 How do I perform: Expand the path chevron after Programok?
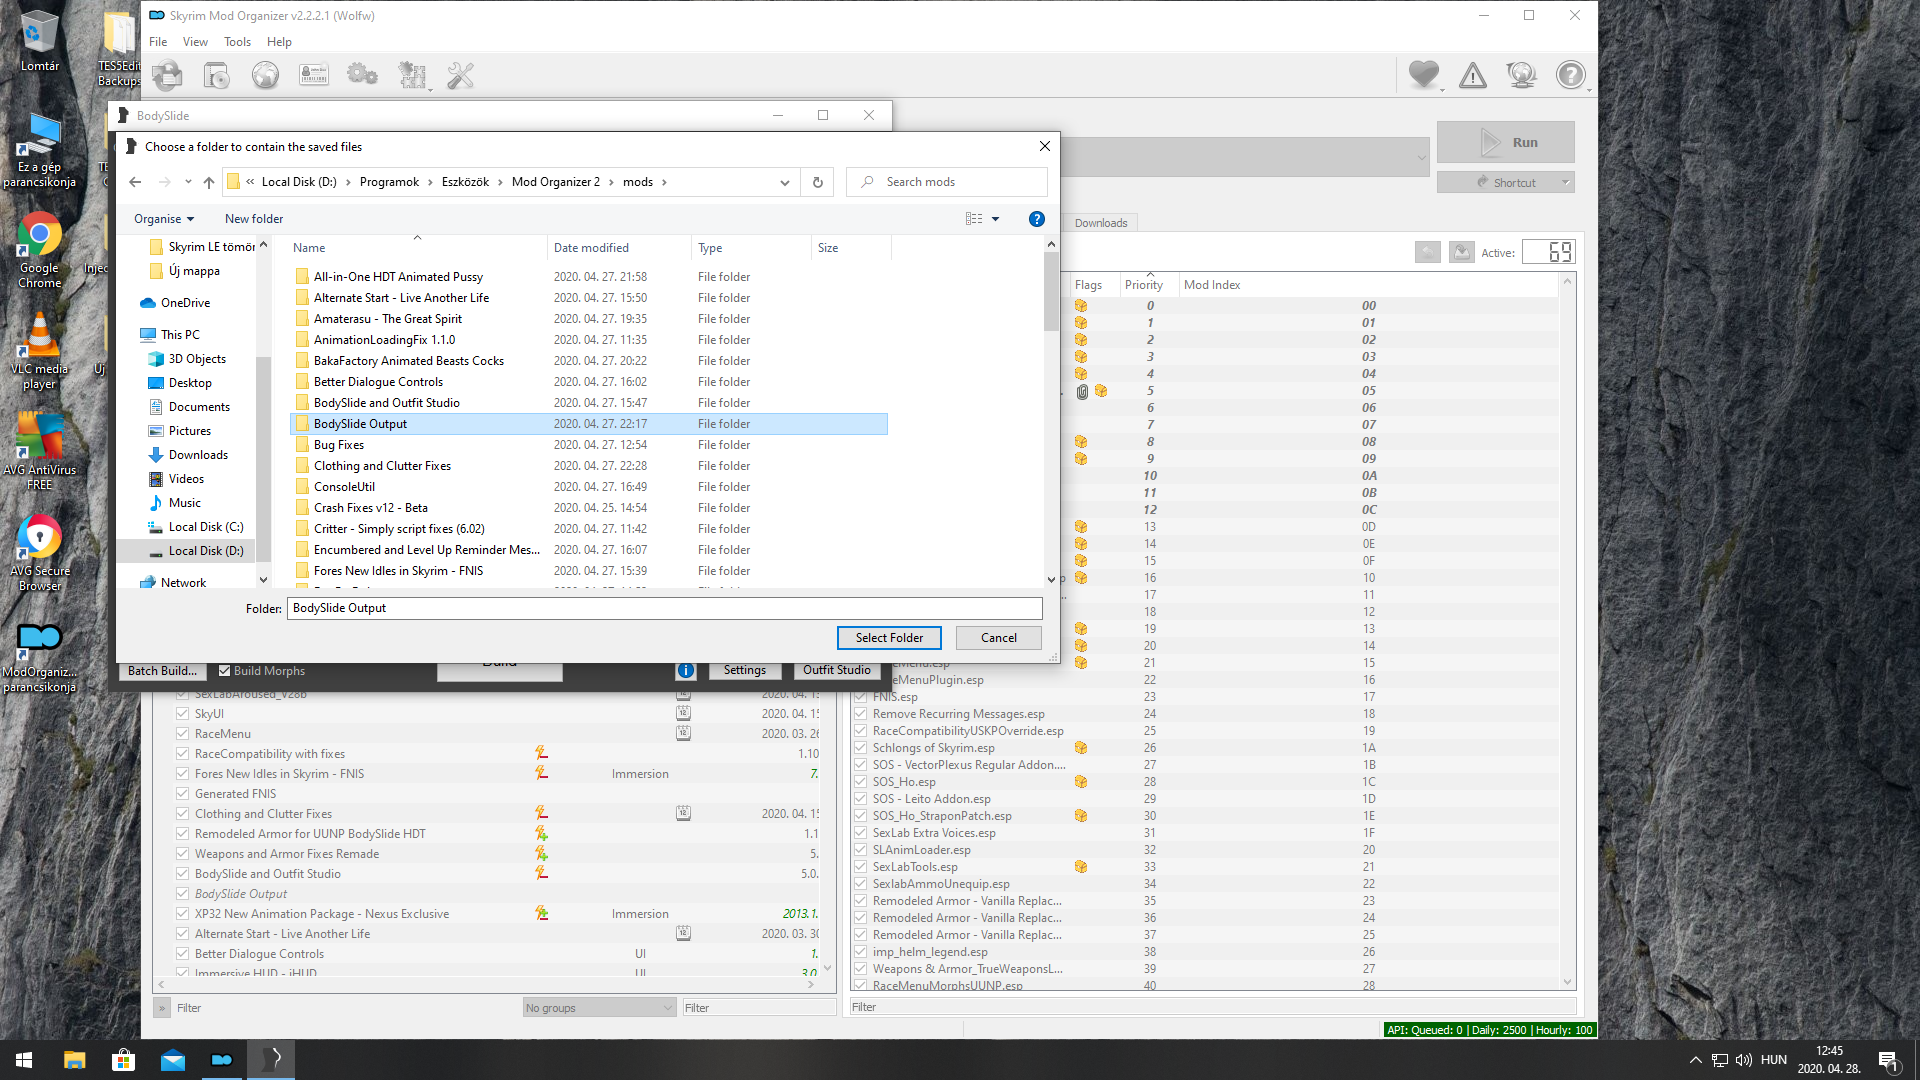click(x=430, y=182)
